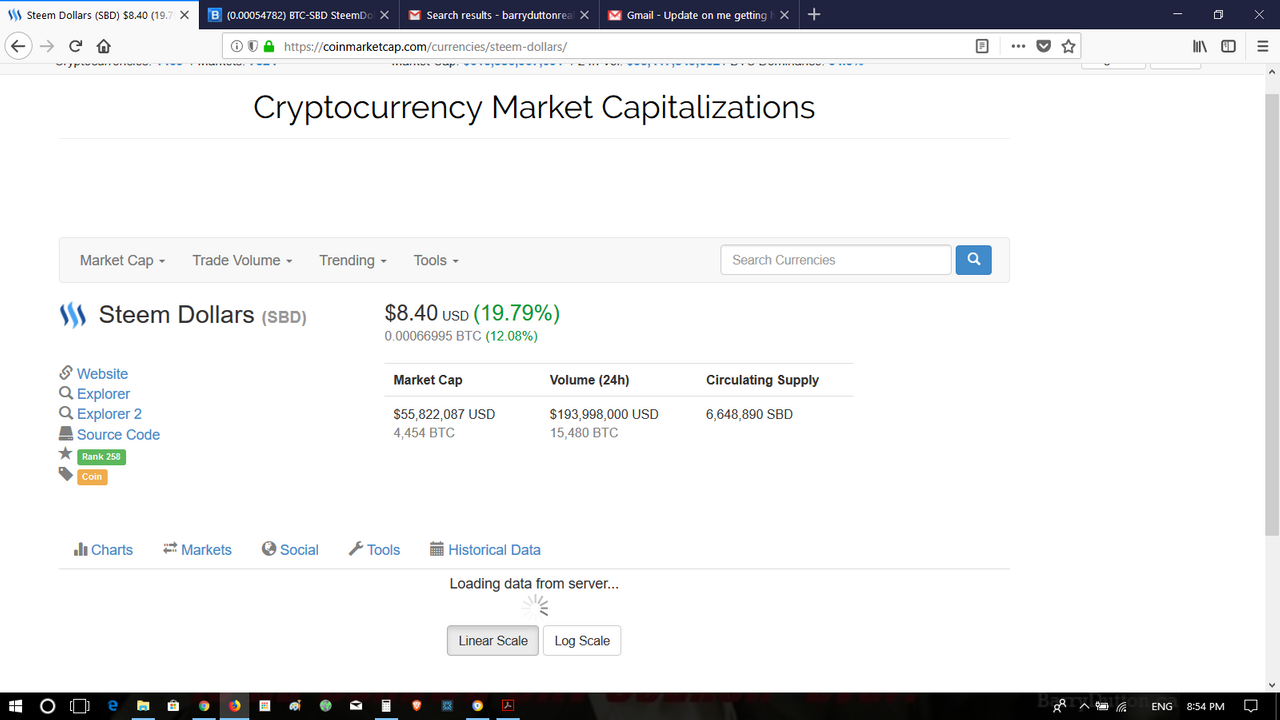Go back with the browser back arrow
Image resolution: width=1280 pixels, height=720 pixels.
coord(17,46)
